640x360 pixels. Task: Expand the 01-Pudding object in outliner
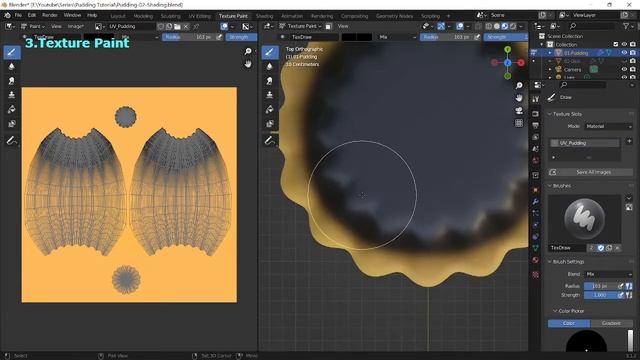tap(550, 53)
